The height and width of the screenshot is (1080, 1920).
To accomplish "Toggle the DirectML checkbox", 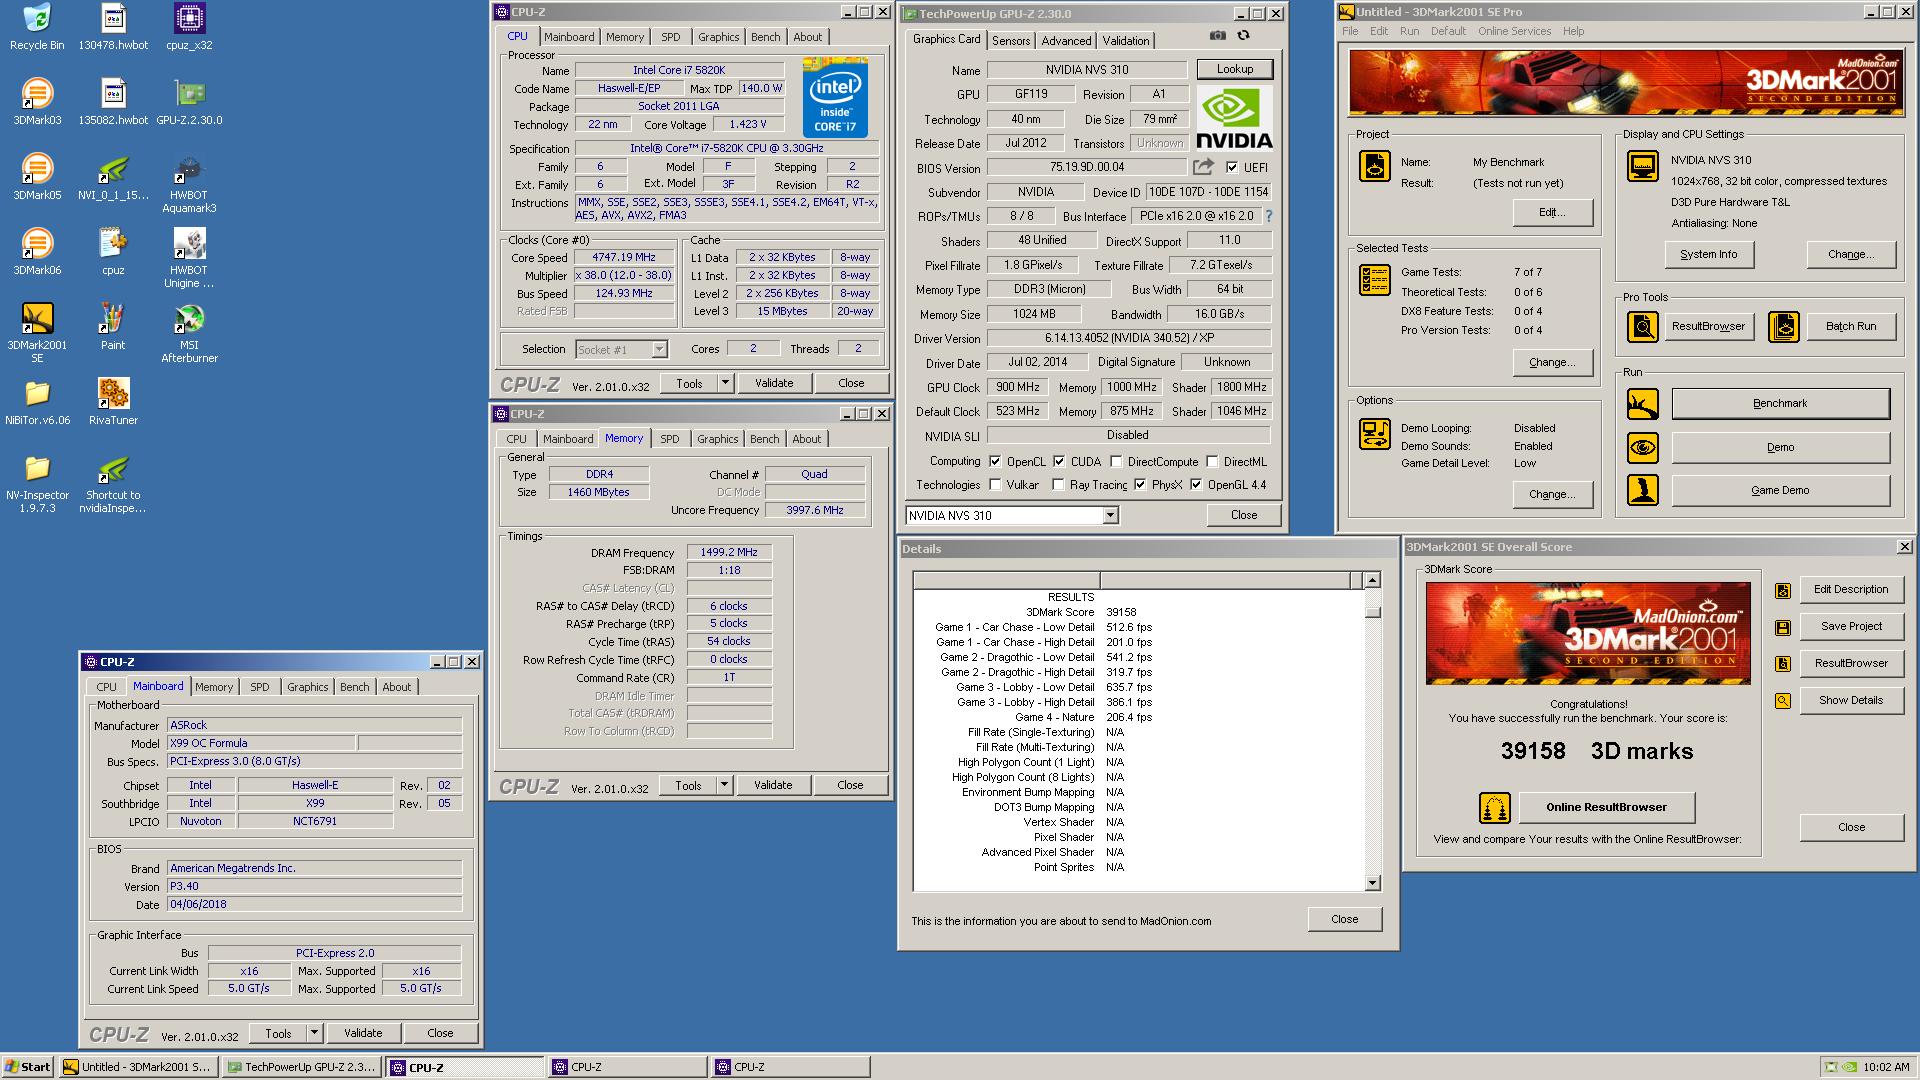I will pyautogui.click(x=1212, y=462).
